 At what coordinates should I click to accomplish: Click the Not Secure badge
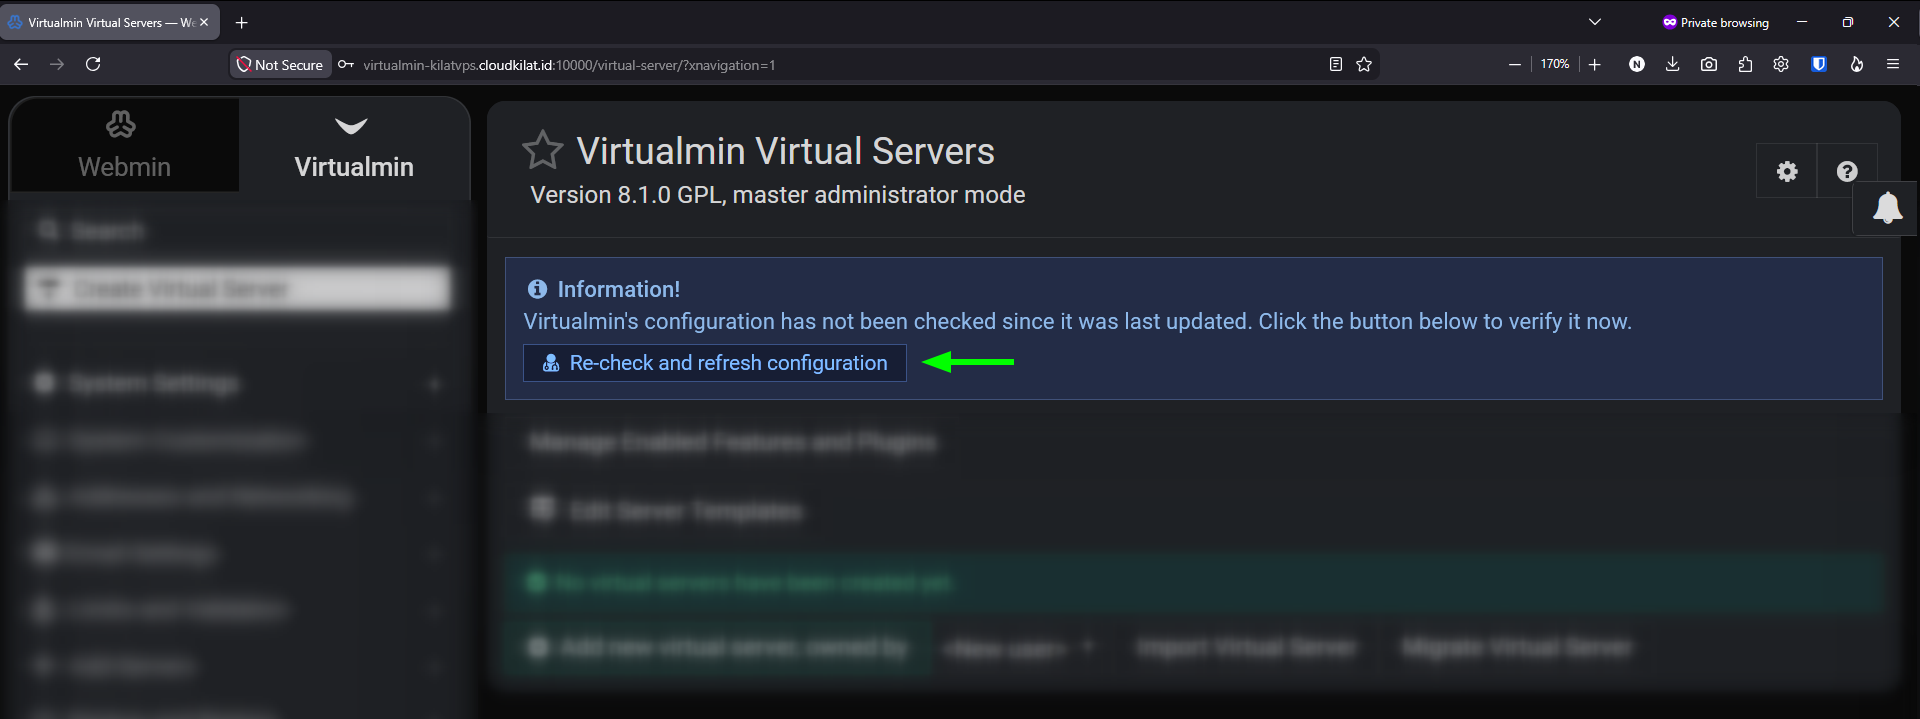(x=280, y=64)
